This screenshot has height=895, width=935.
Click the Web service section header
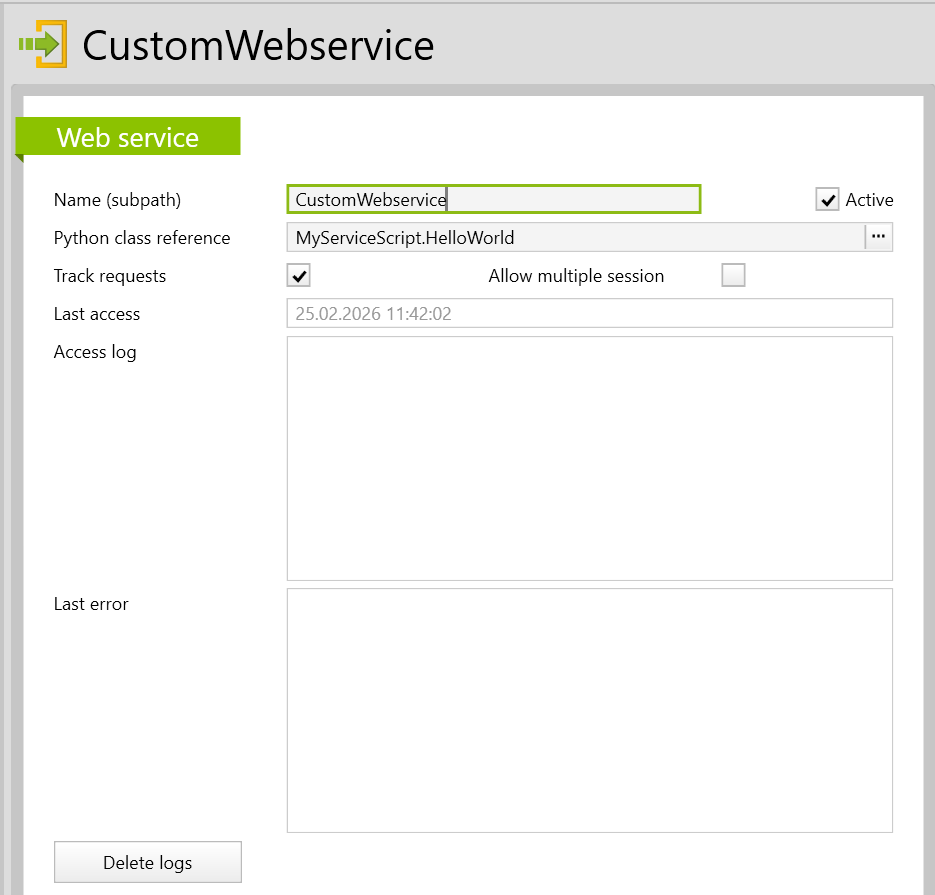click(128, 137)
